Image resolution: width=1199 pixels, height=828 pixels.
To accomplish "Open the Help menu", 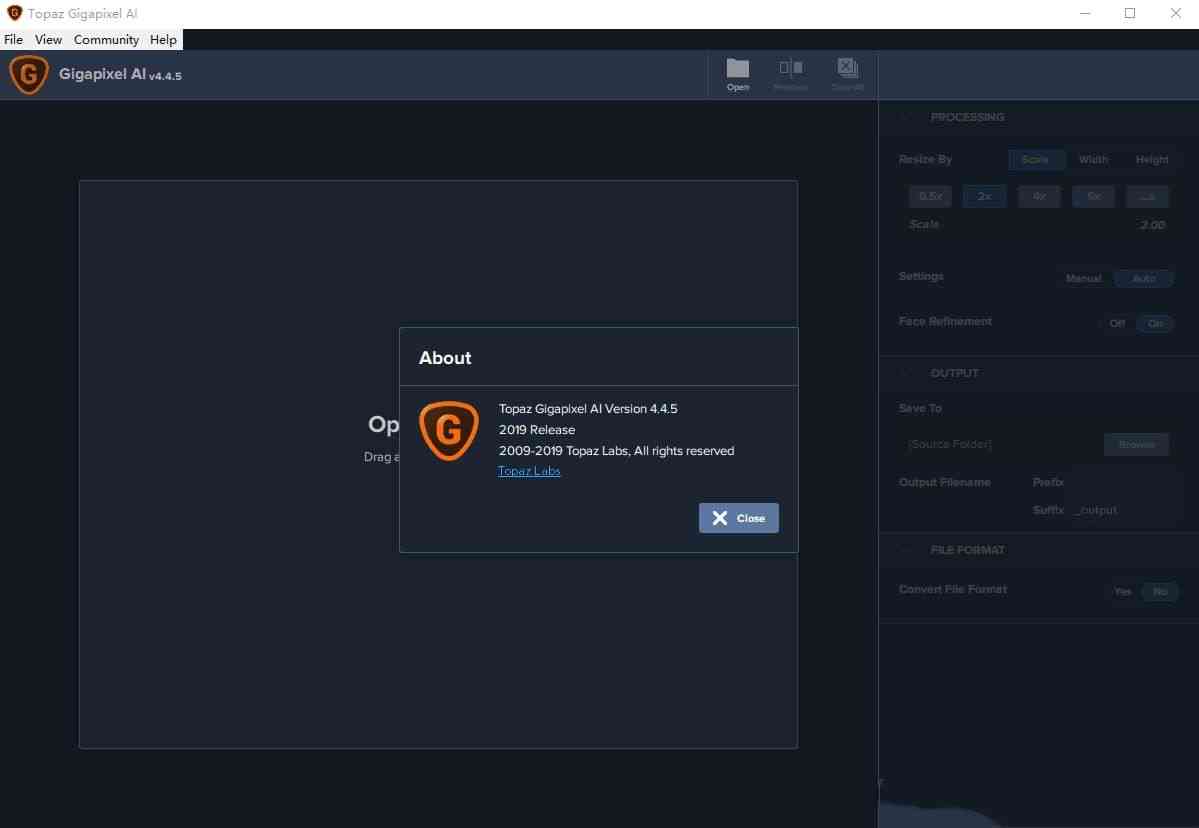I will pos(163,40).
